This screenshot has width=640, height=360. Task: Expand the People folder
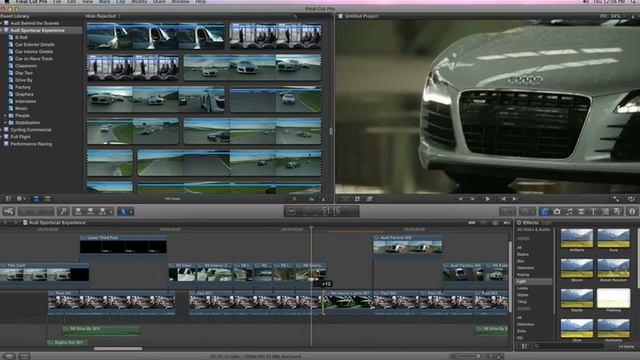[x=5, y=116]
